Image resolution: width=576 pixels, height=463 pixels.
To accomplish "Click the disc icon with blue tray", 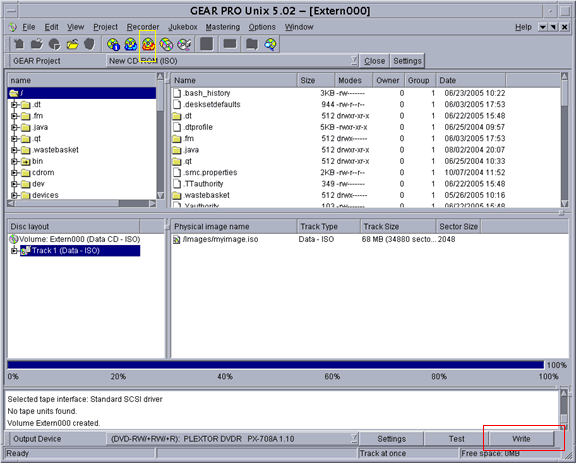I will pyautogui.click(x=130, y=44).
